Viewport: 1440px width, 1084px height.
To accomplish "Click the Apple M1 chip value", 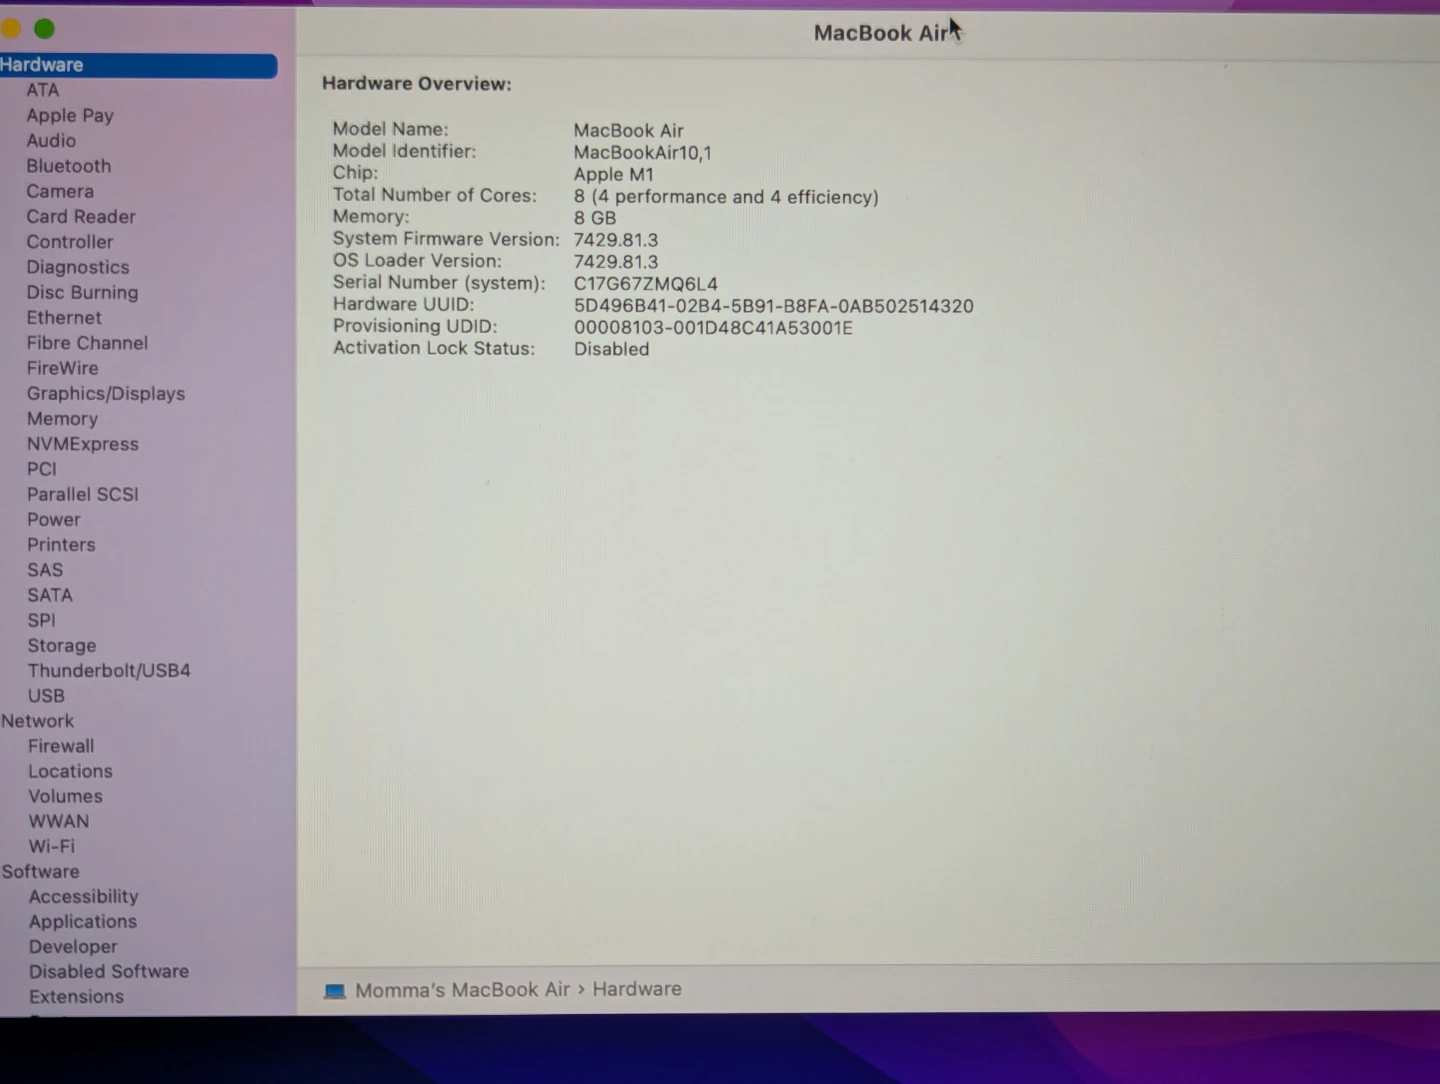I will (614, 175).
